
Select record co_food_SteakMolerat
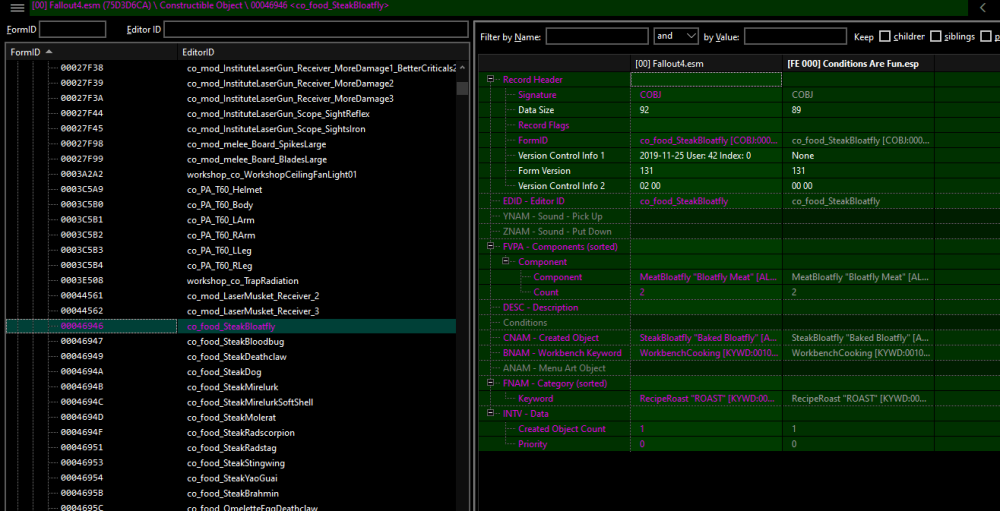coord(231,417)
